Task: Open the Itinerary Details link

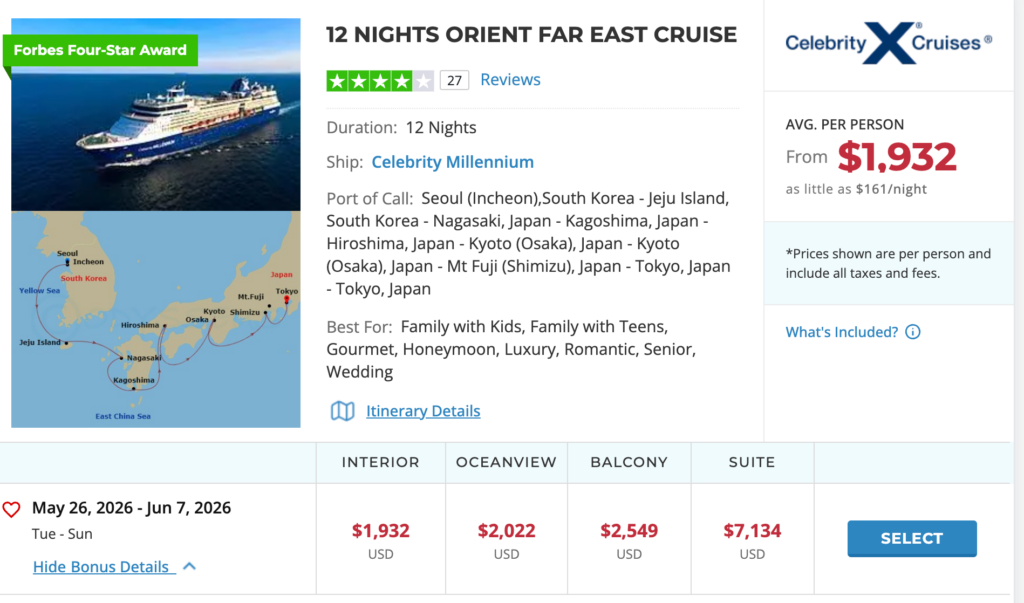Action: (423, 411)
